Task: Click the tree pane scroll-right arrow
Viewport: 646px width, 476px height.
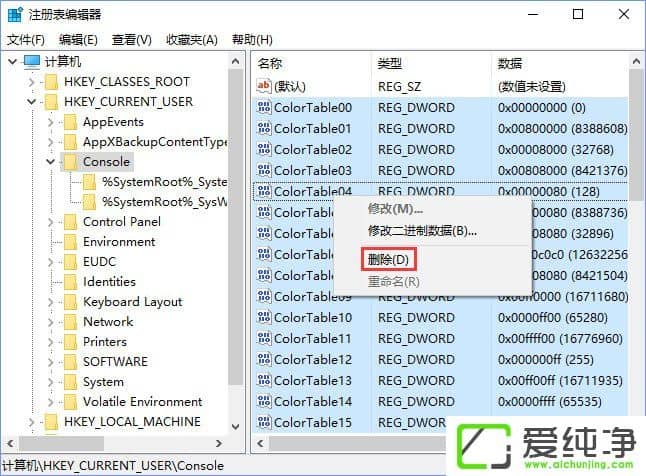Action: click(x=219, y=443)
